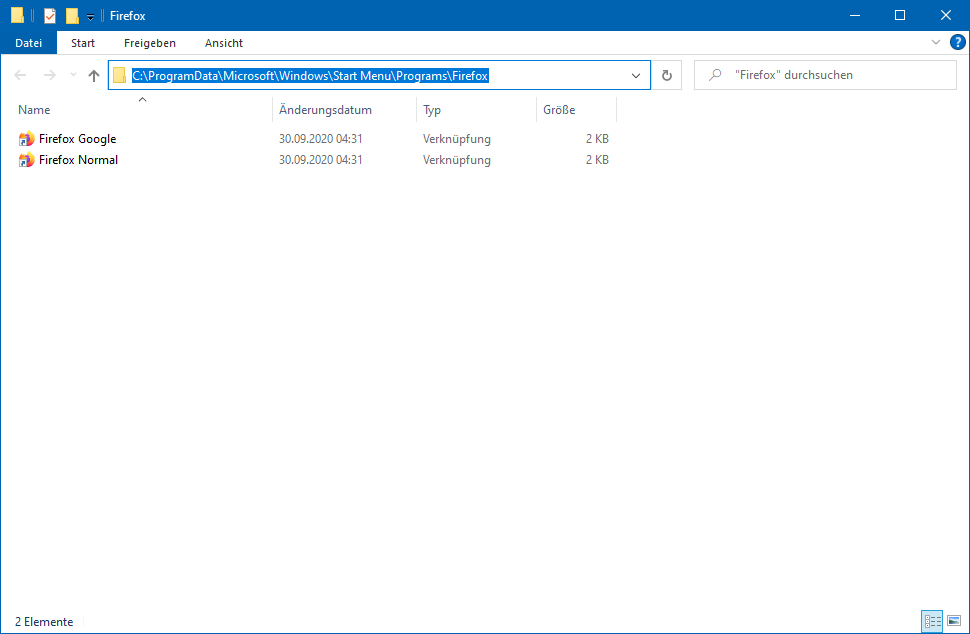Image resolution: width=970 pixels, height=634 pixels.
Task: Click the Back navigation arrow
Action: pyautogui.click(x=20, y=75)
